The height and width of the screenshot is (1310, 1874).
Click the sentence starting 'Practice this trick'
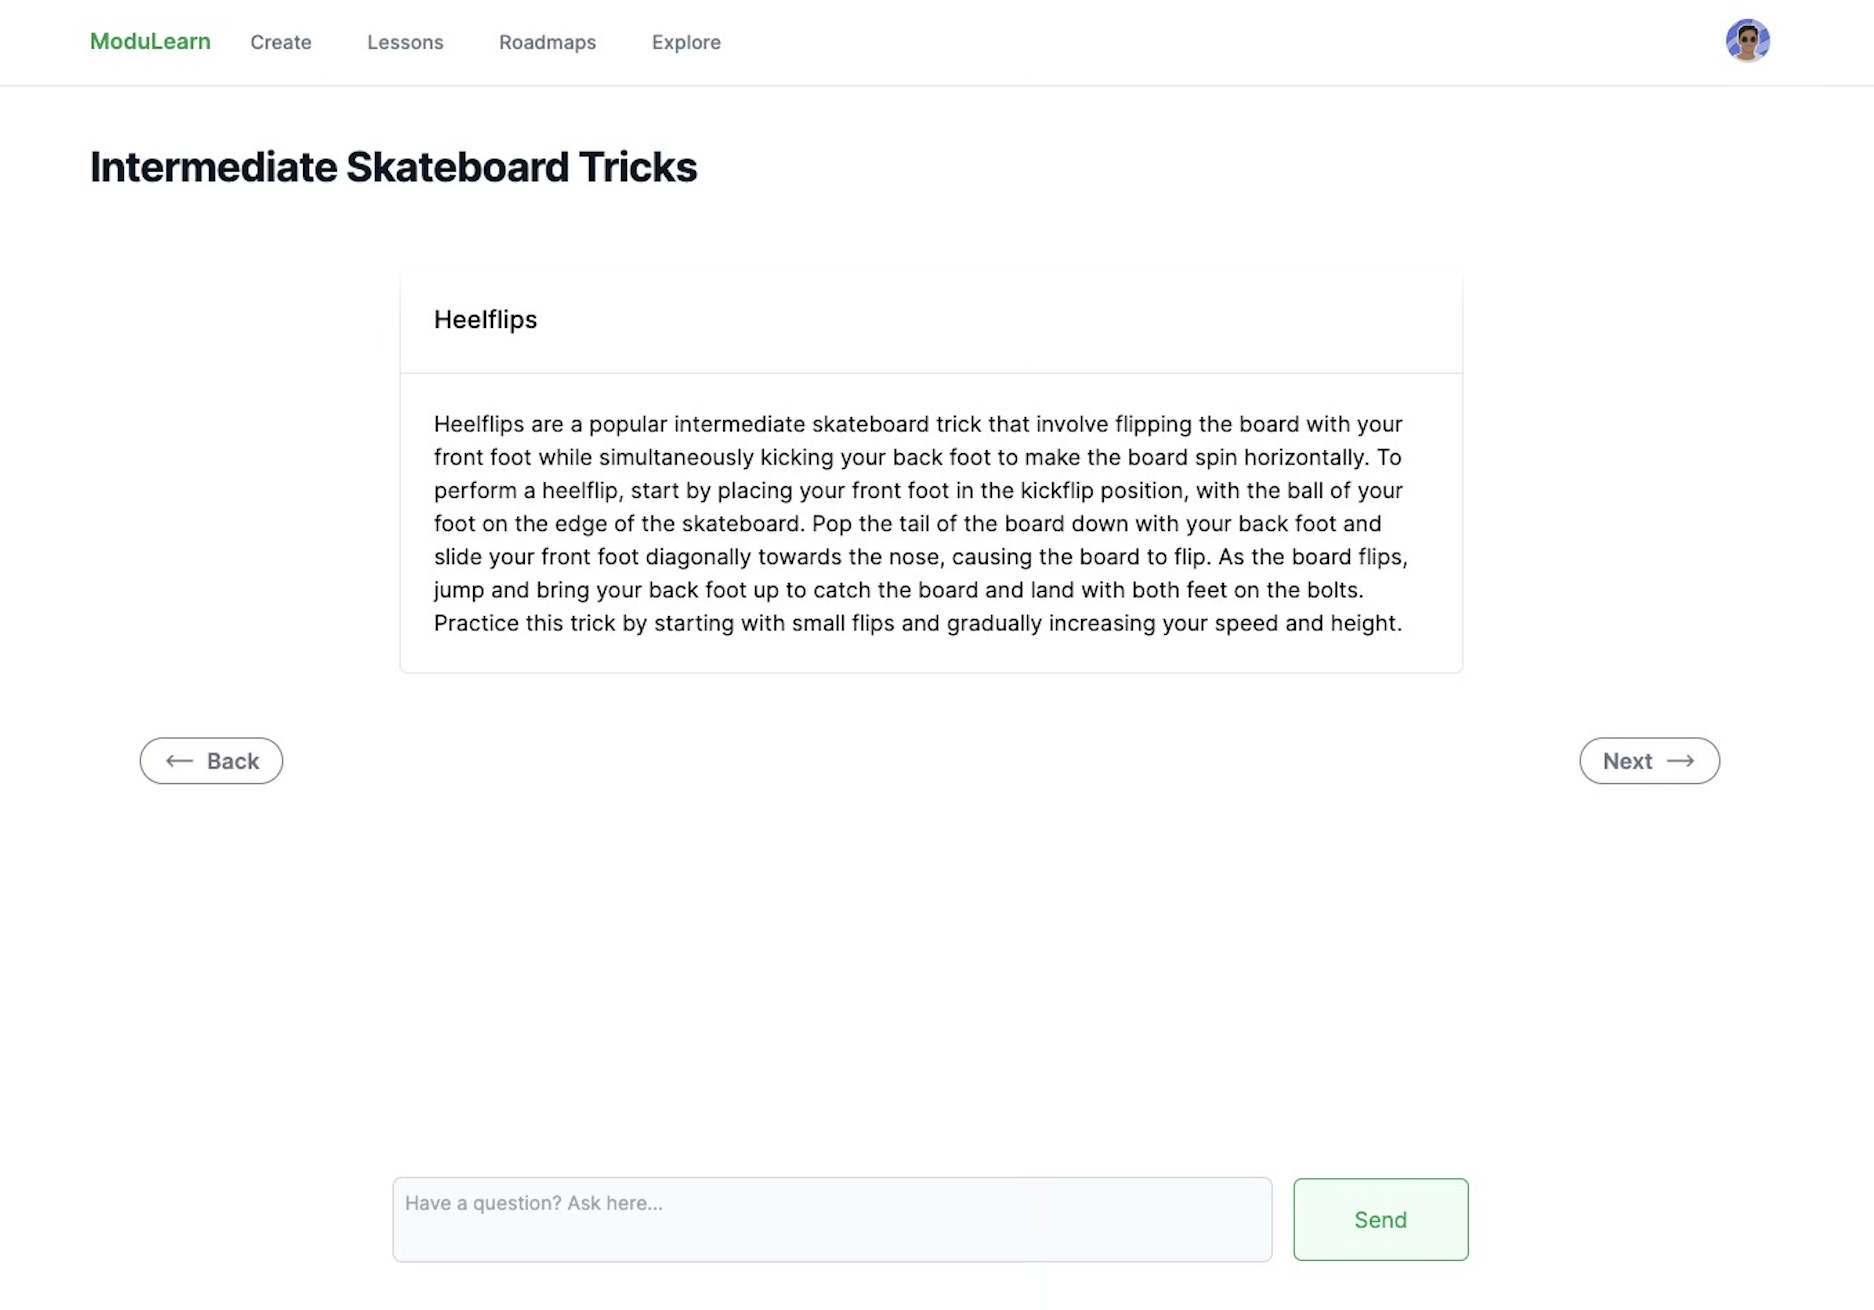tap(917, 623)
